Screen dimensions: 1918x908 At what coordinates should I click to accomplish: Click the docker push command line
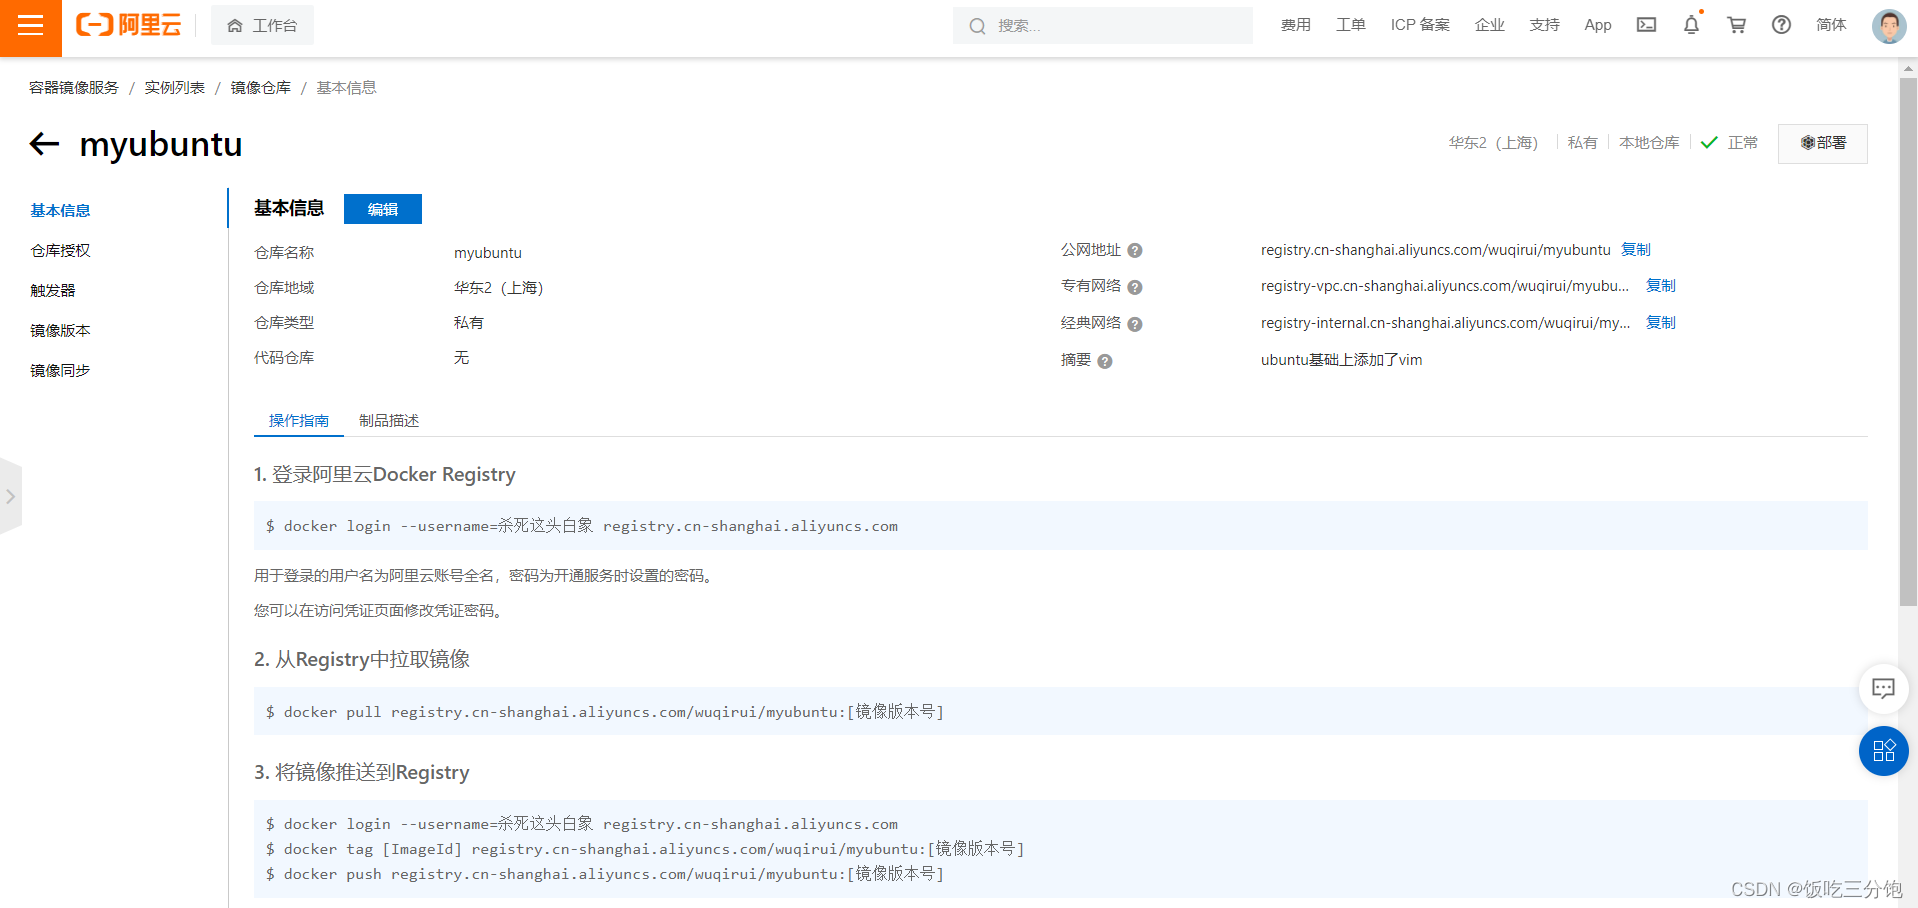pos(605,874)
